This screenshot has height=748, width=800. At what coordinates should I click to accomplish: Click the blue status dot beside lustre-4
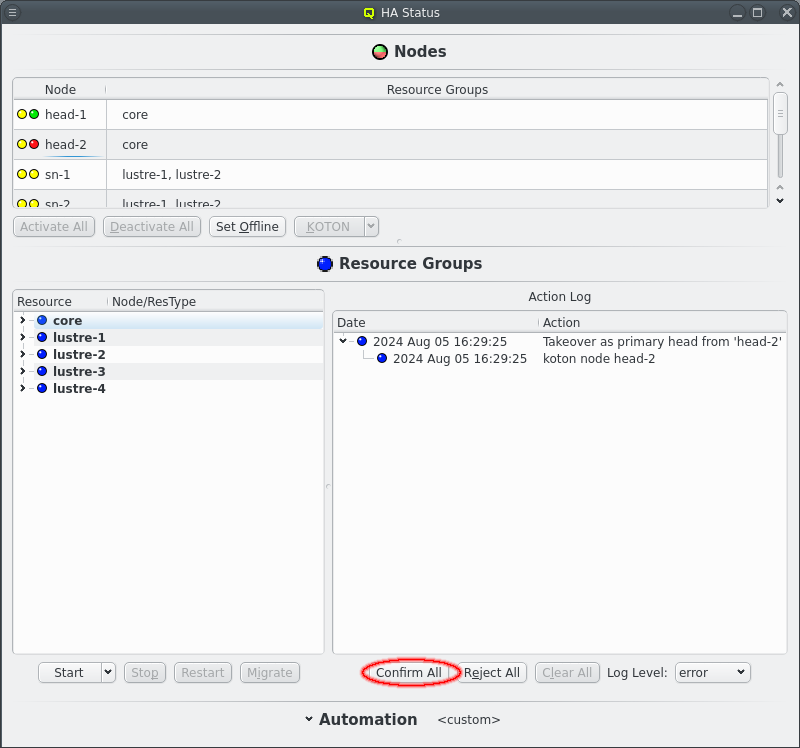click(42, 388)
